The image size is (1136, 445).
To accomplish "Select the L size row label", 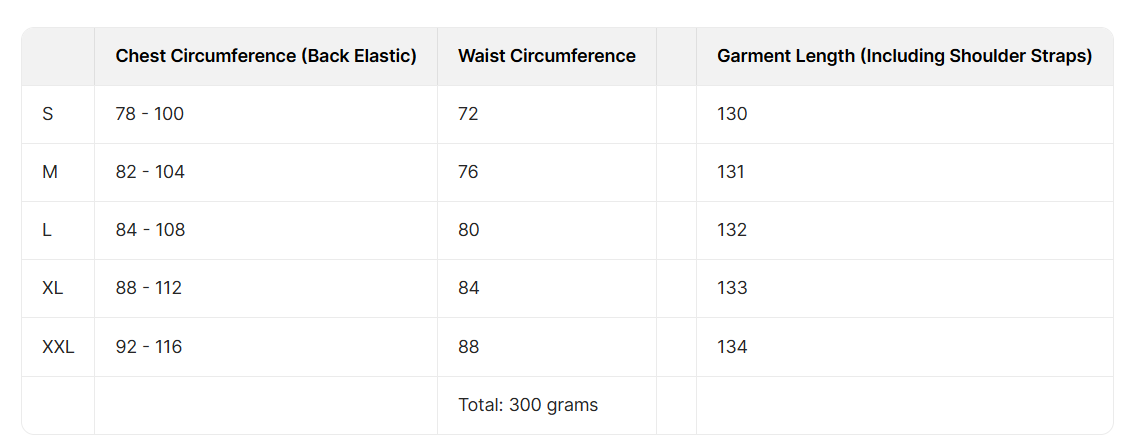I will point(47,230).
